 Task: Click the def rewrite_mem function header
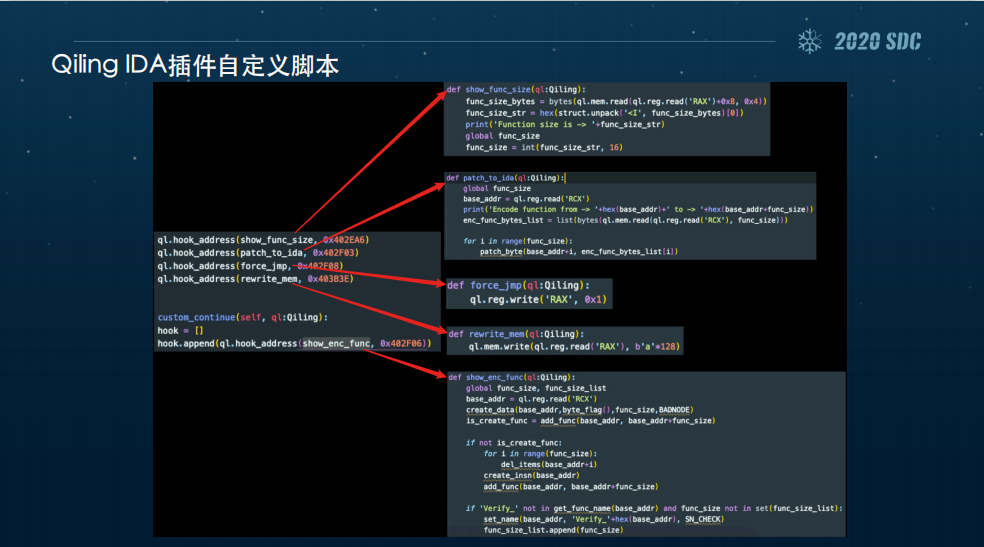515,334
